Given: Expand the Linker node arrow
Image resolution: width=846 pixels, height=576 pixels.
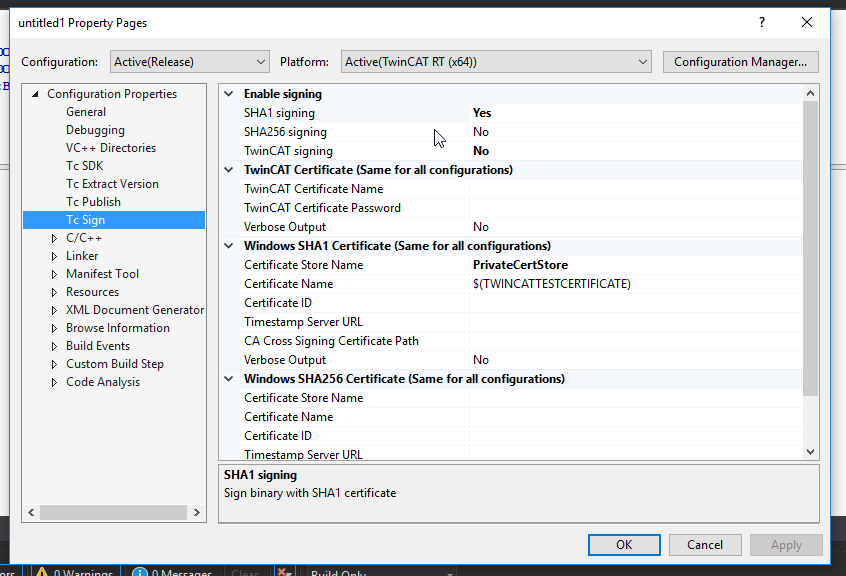Looking at the screenshot, I should [x=54, y=256].
